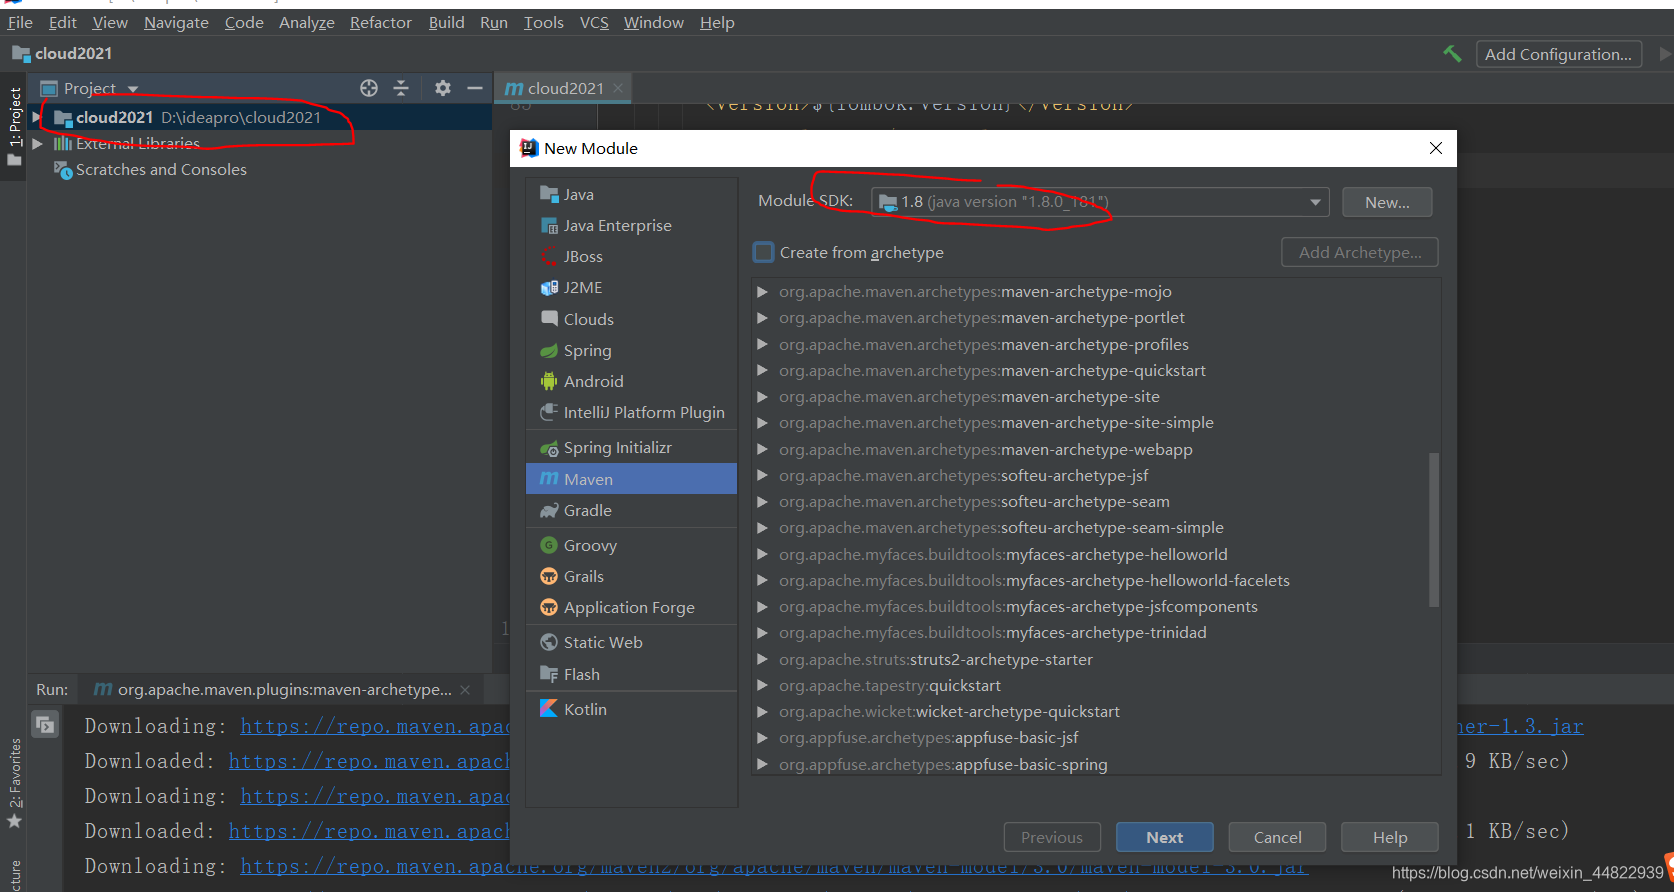Image resolution: width=1674 pixels, height=892 pixels.
Task: Expand External Libraries node
Action: [37, 143]
